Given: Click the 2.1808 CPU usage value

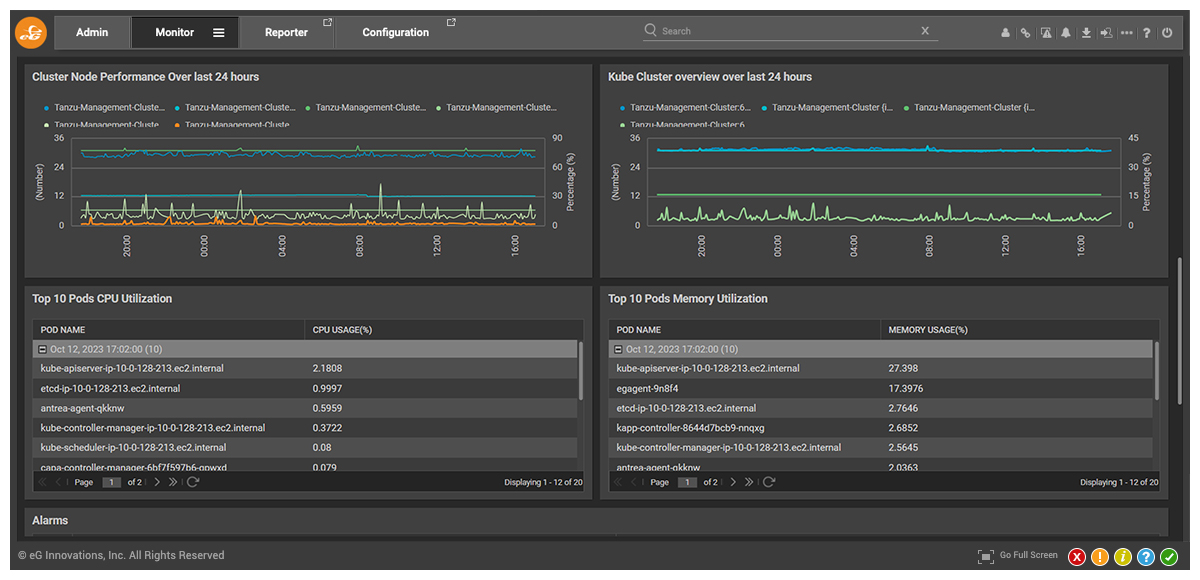Looking at the screenshot, I should (x=327, y=369).
